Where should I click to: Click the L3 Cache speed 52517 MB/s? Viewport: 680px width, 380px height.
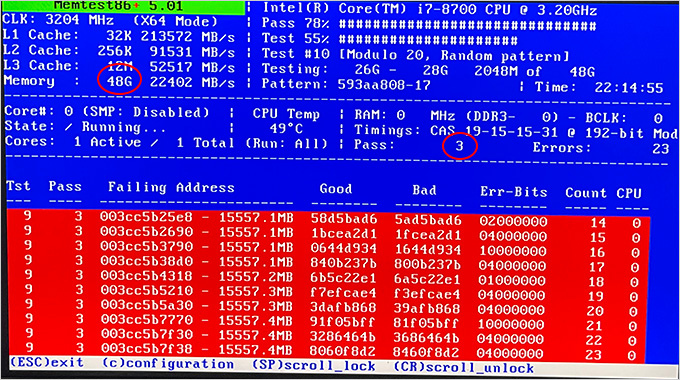tap(192, 67)
